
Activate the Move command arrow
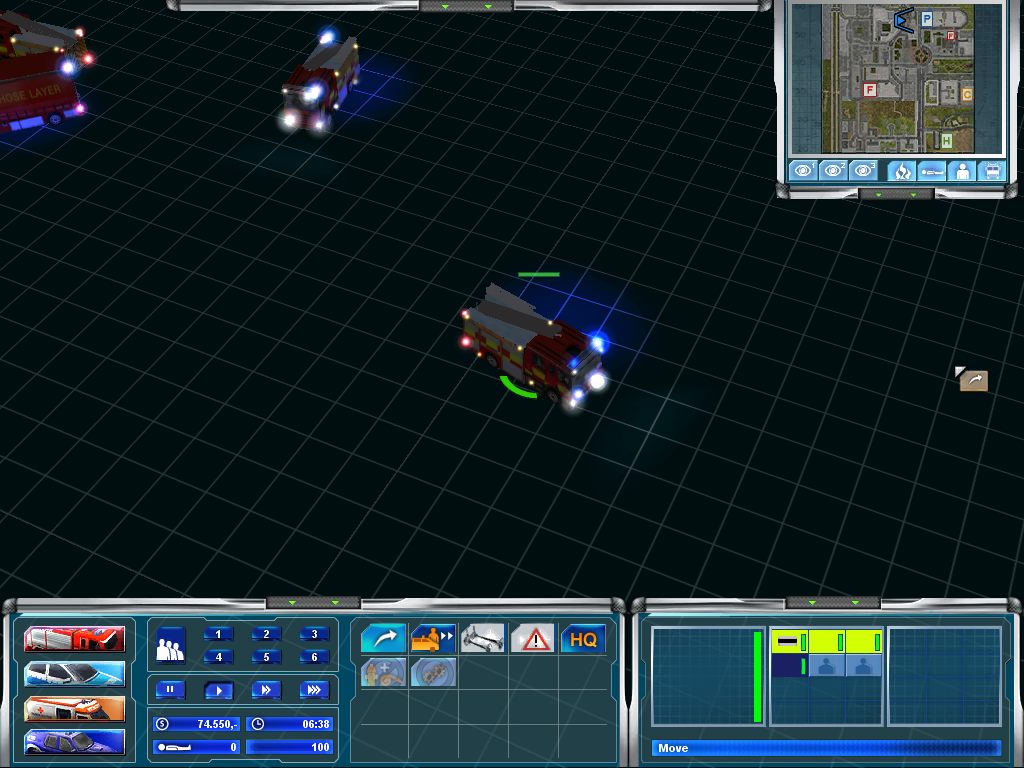click(x=383, y=638)
